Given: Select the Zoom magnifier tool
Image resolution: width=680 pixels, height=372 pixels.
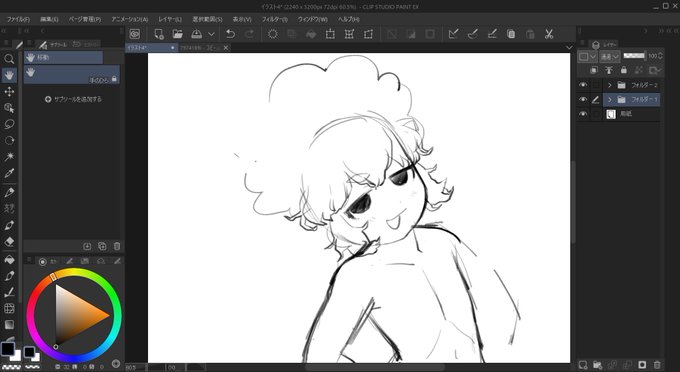Looking at the screenshot, I should pos(9,59).
